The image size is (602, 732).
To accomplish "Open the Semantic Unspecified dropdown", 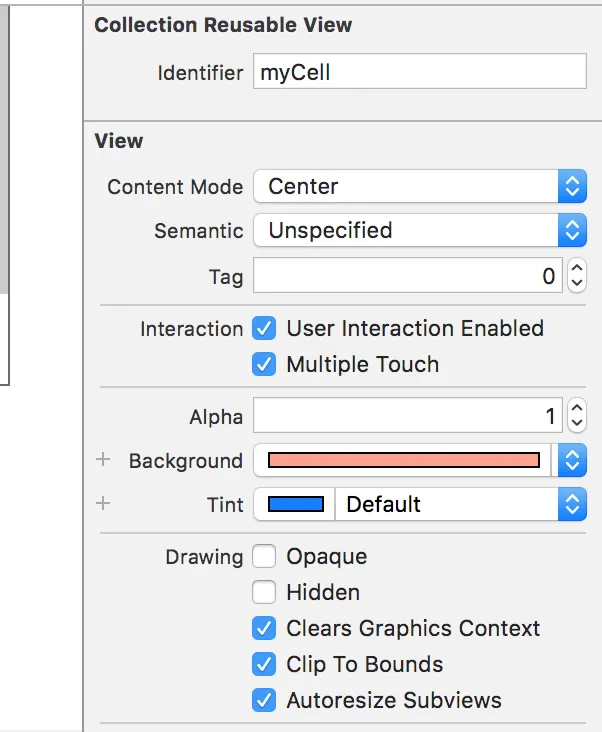I will pos(419,231).
